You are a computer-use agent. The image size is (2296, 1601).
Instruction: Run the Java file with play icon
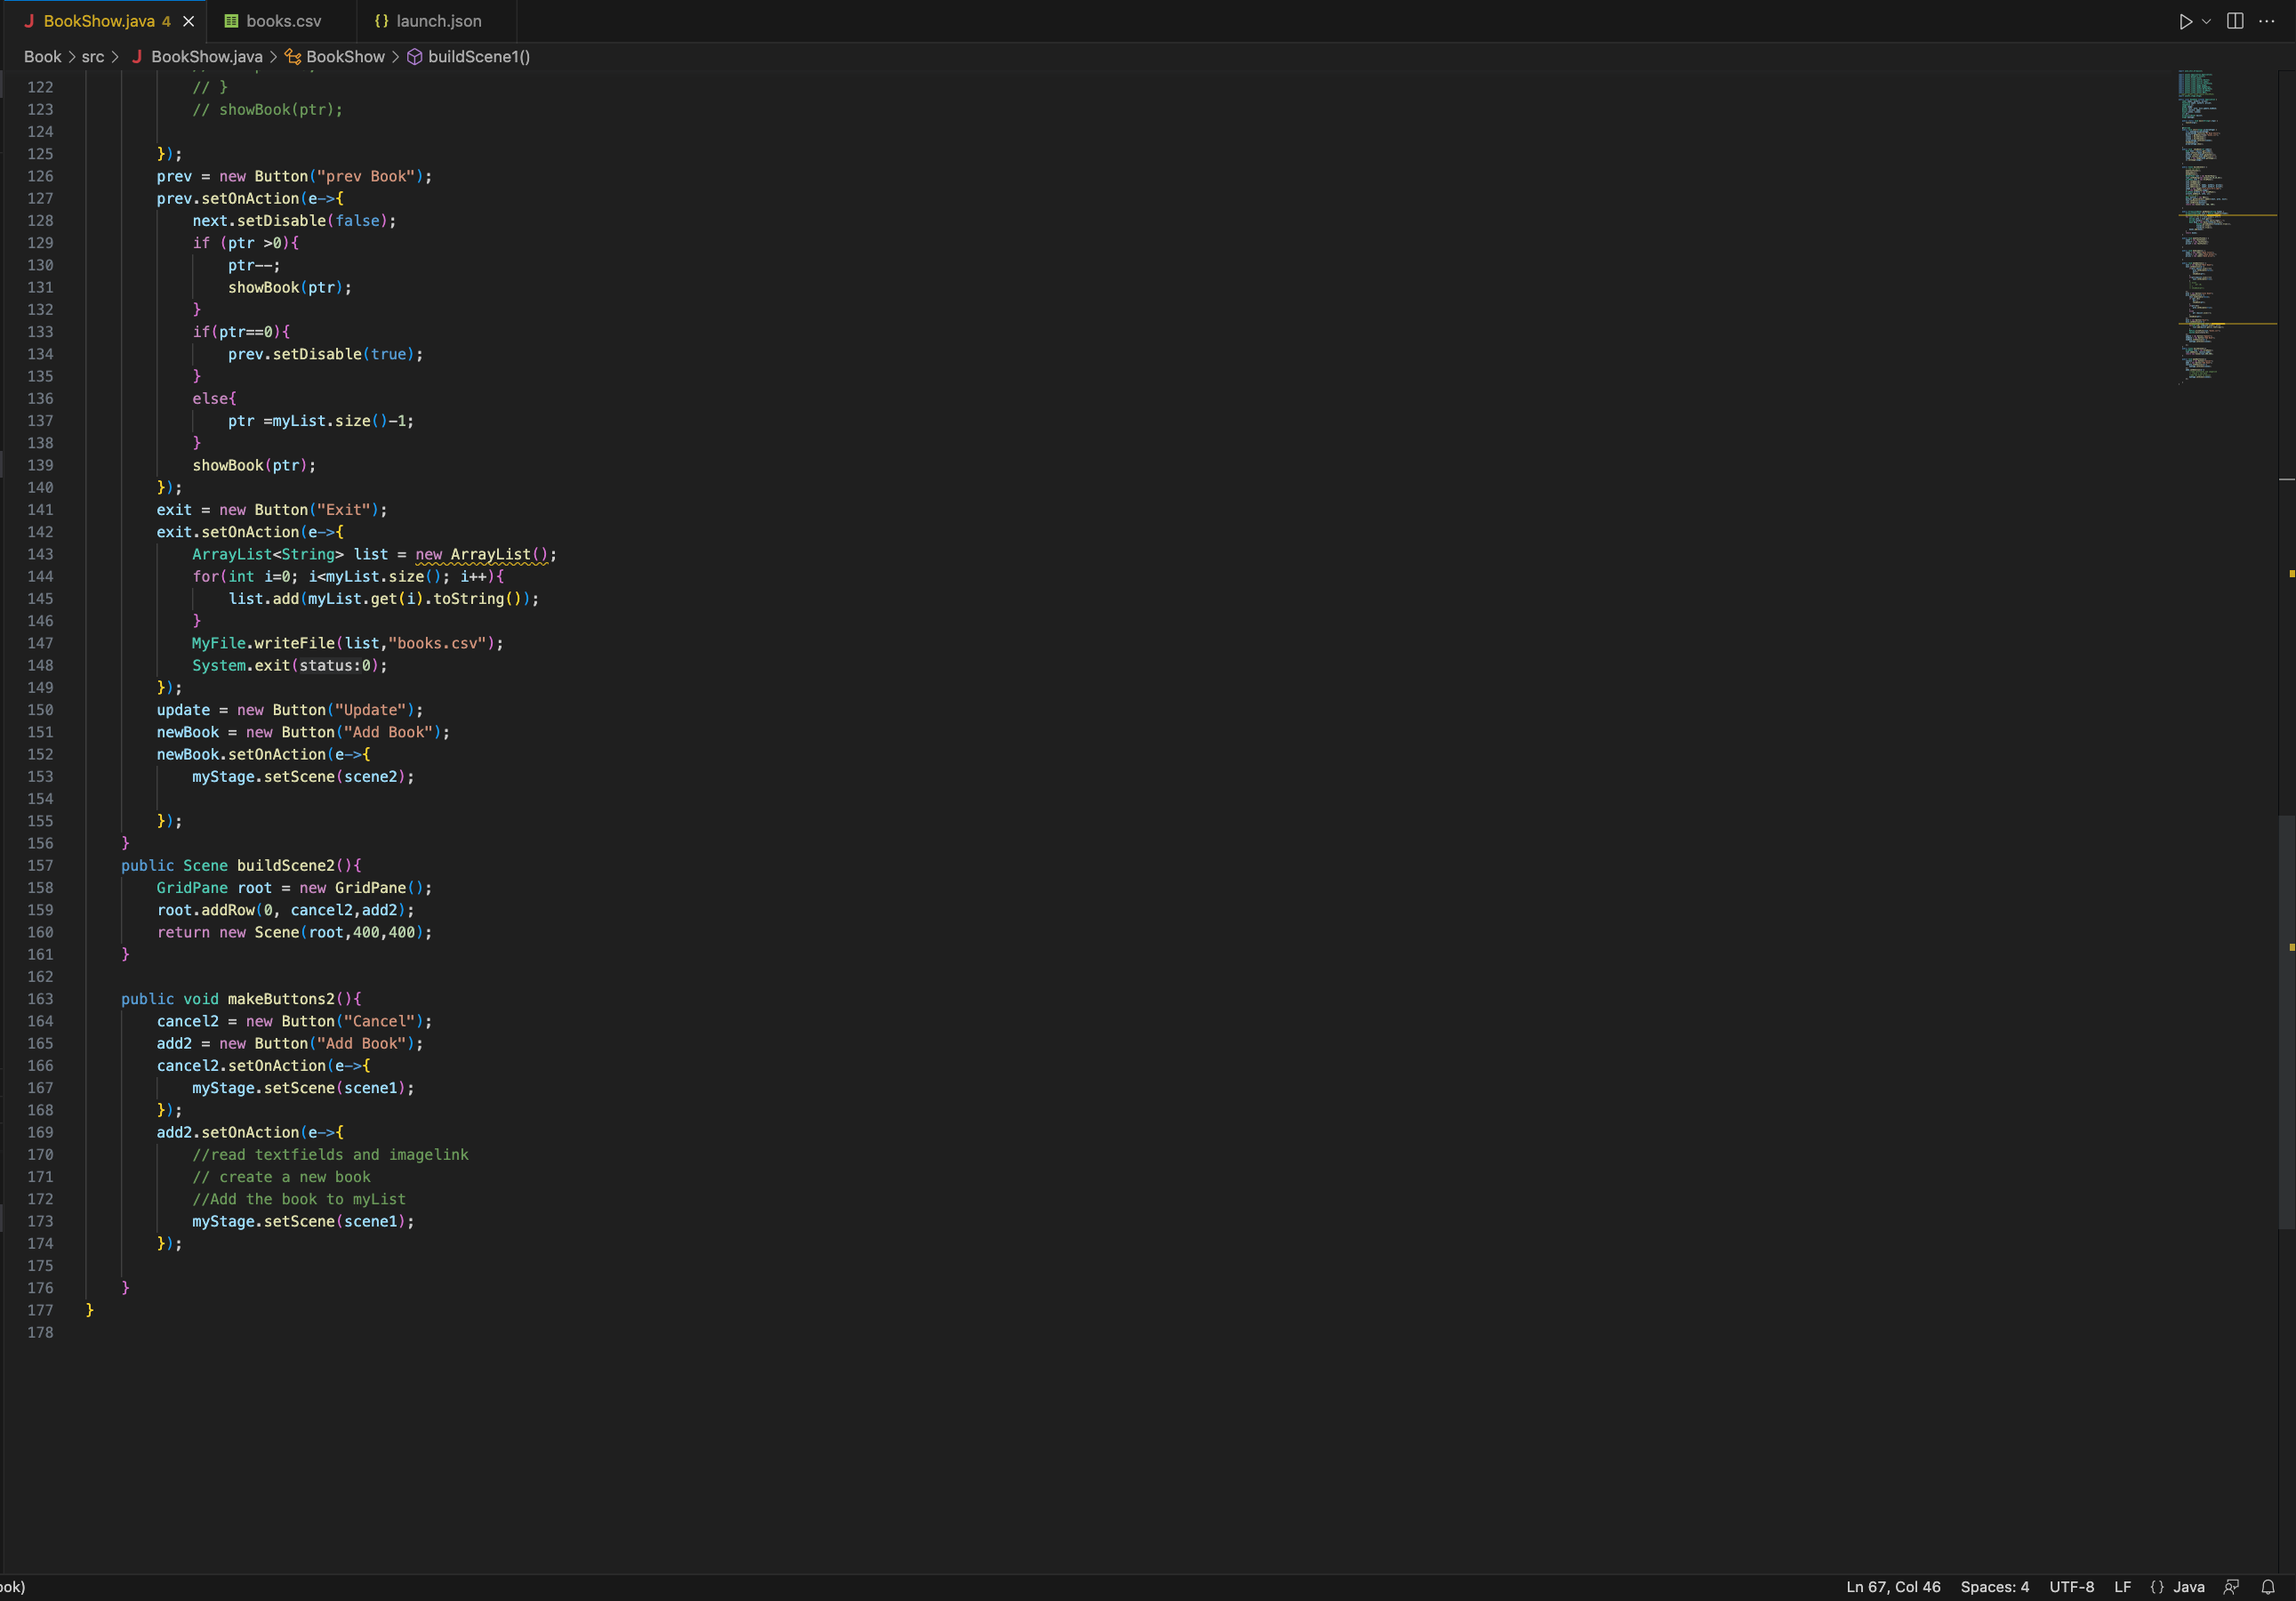(2185, 21)
